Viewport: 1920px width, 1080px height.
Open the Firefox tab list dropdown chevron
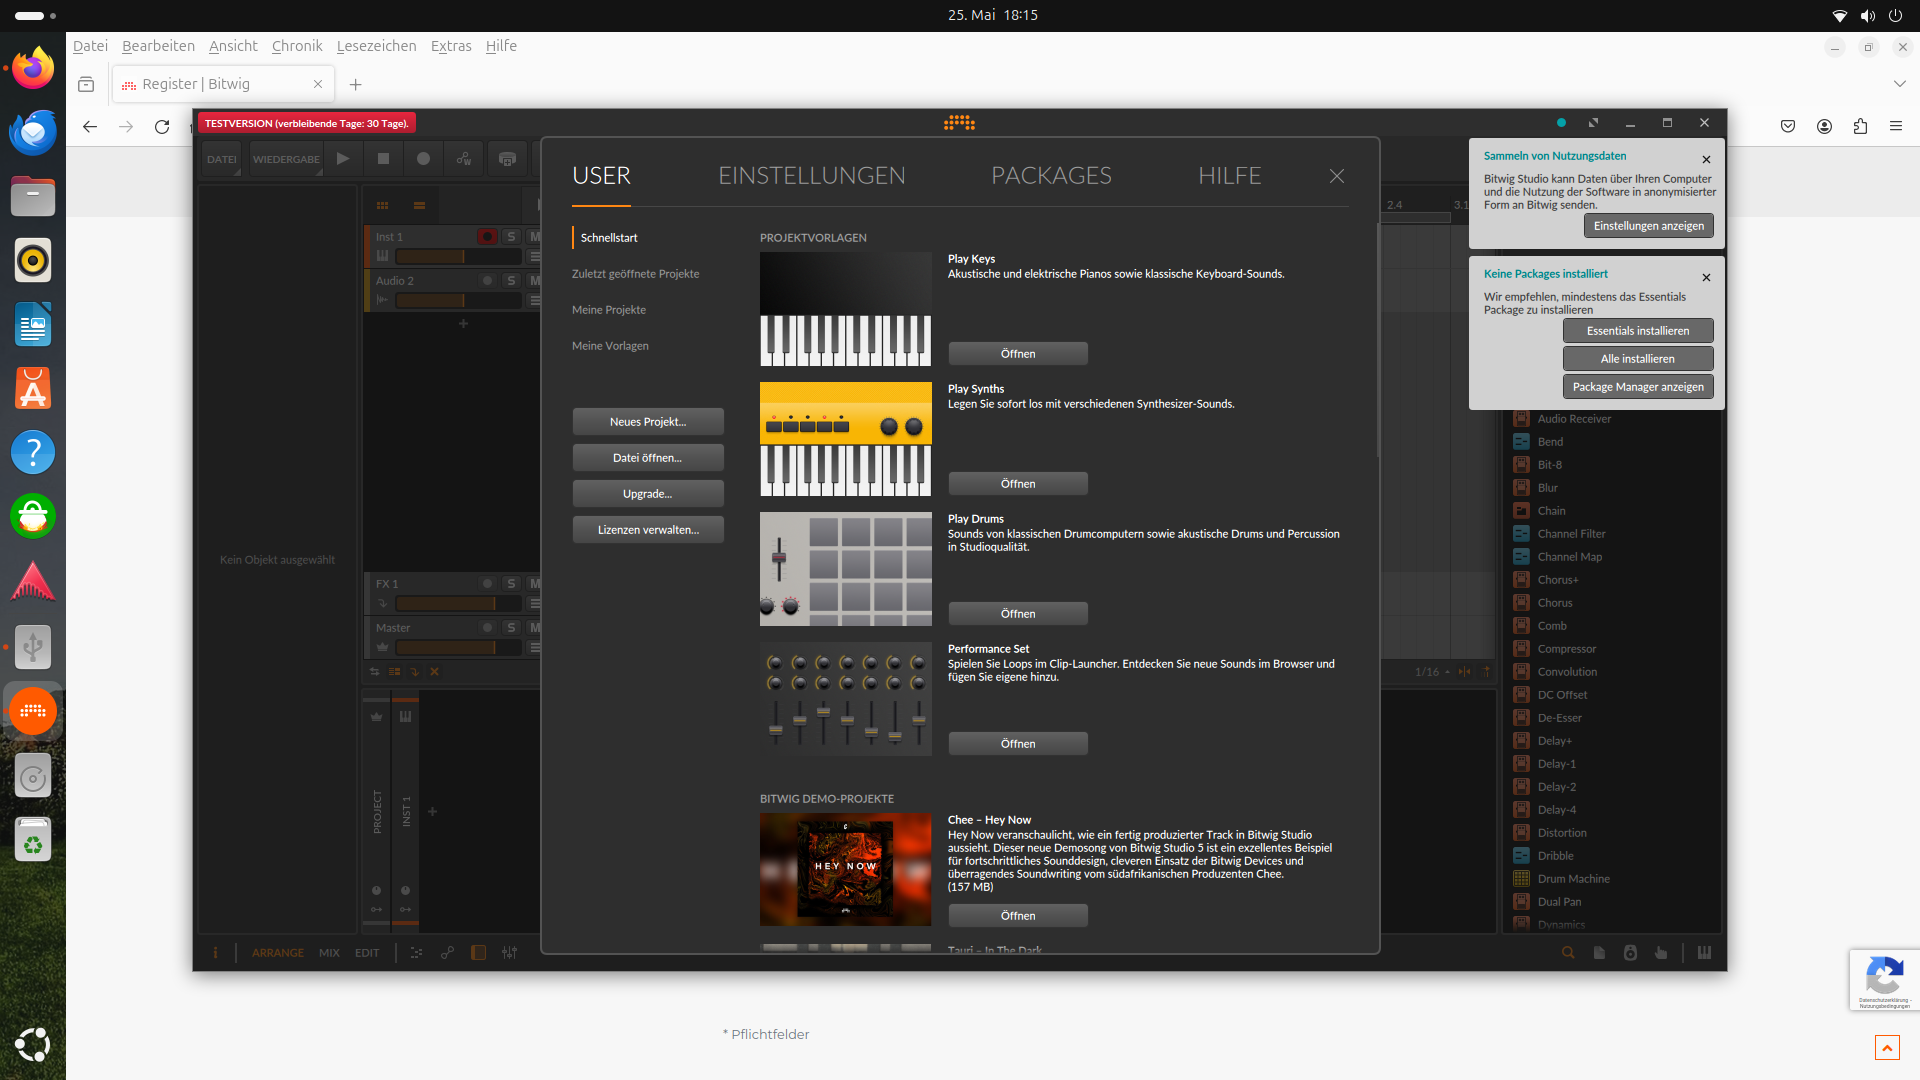coord(1899,84)
